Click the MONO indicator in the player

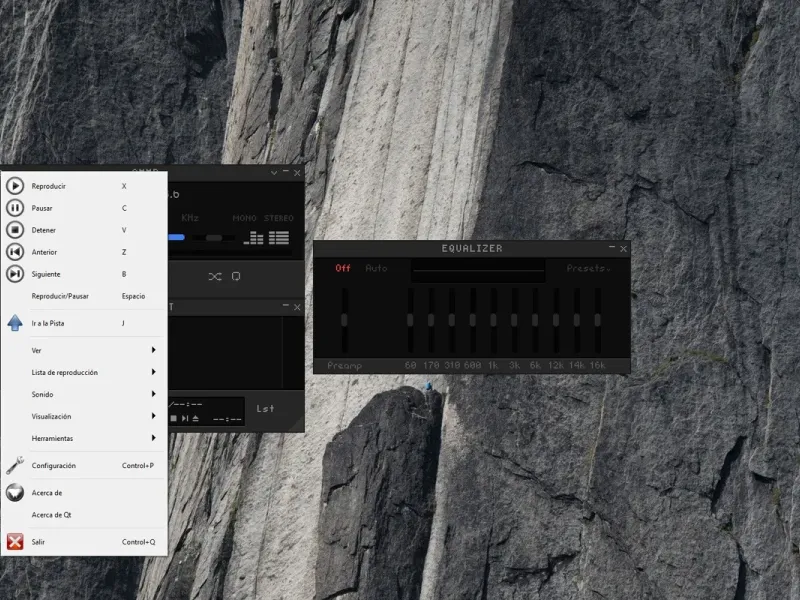point(244,218)
